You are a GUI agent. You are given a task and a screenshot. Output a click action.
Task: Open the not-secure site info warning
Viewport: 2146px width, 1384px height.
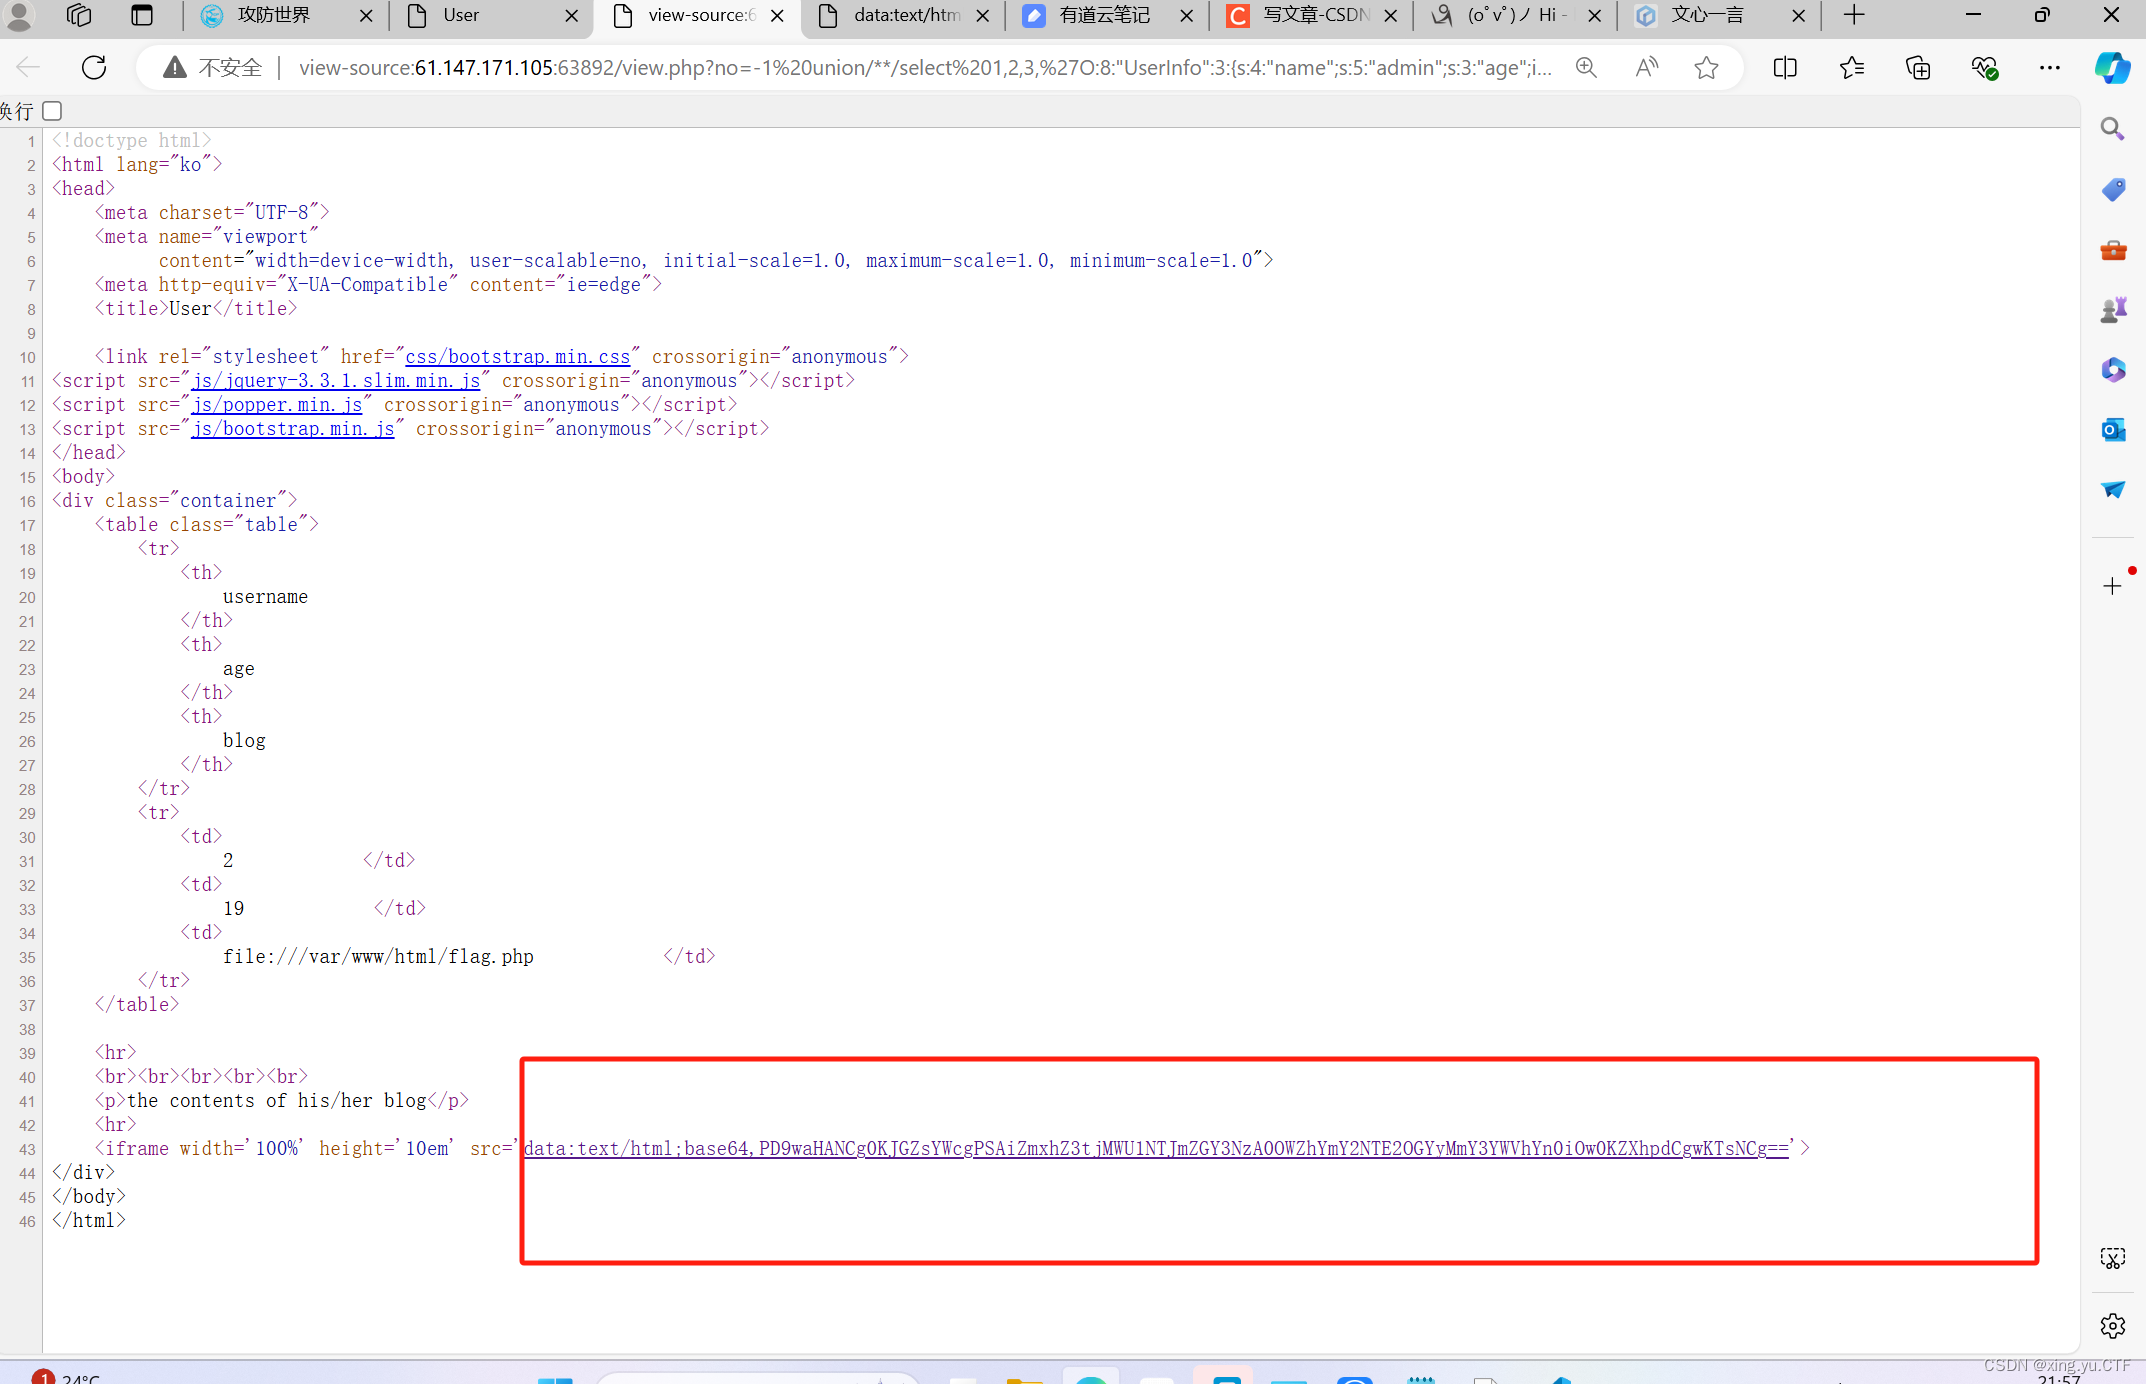pyautogui.click(x=213, y=67)
